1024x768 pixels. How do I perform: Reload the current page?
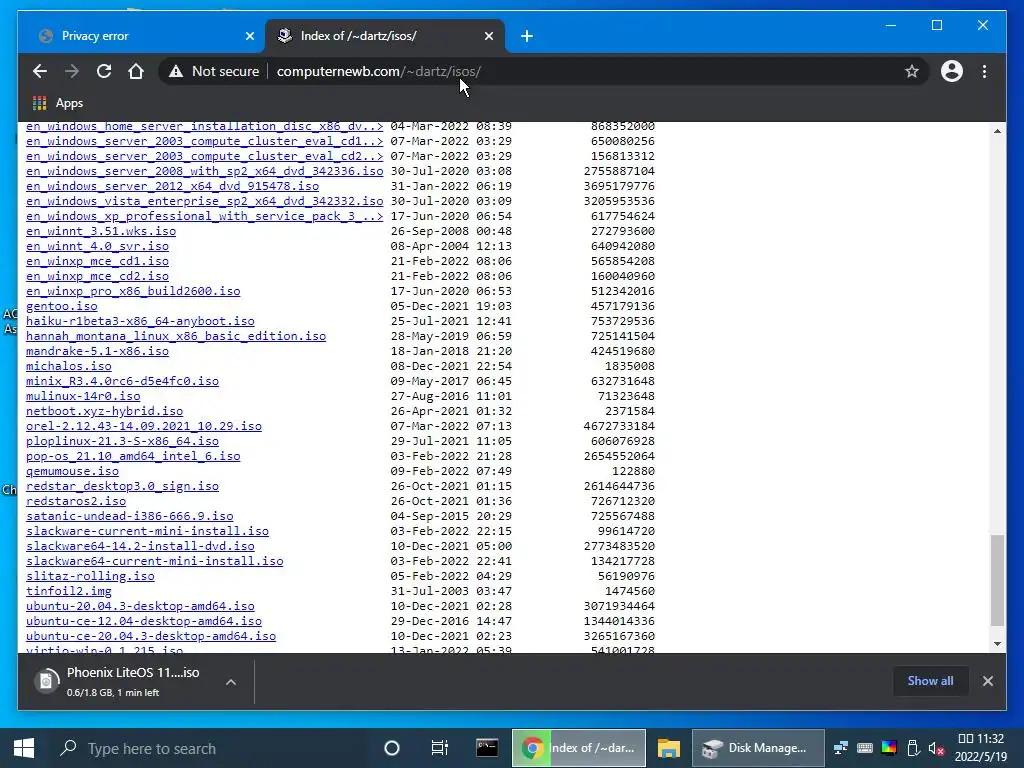pyautogui.click(x=104, y=71)
